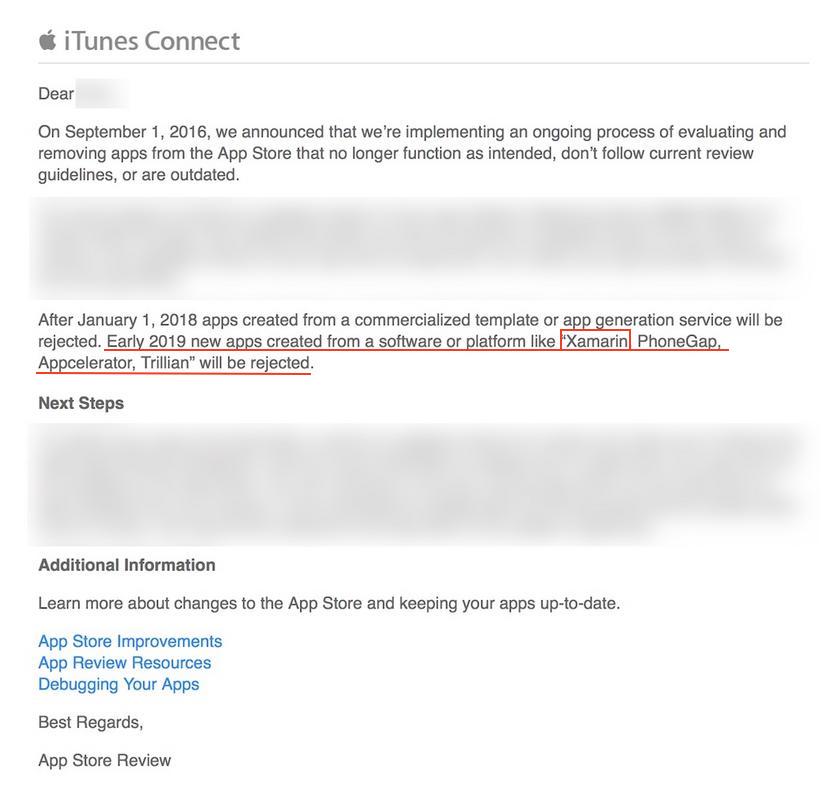
Task: Click the word PhoneGap
Action: [x=678, y=340]
